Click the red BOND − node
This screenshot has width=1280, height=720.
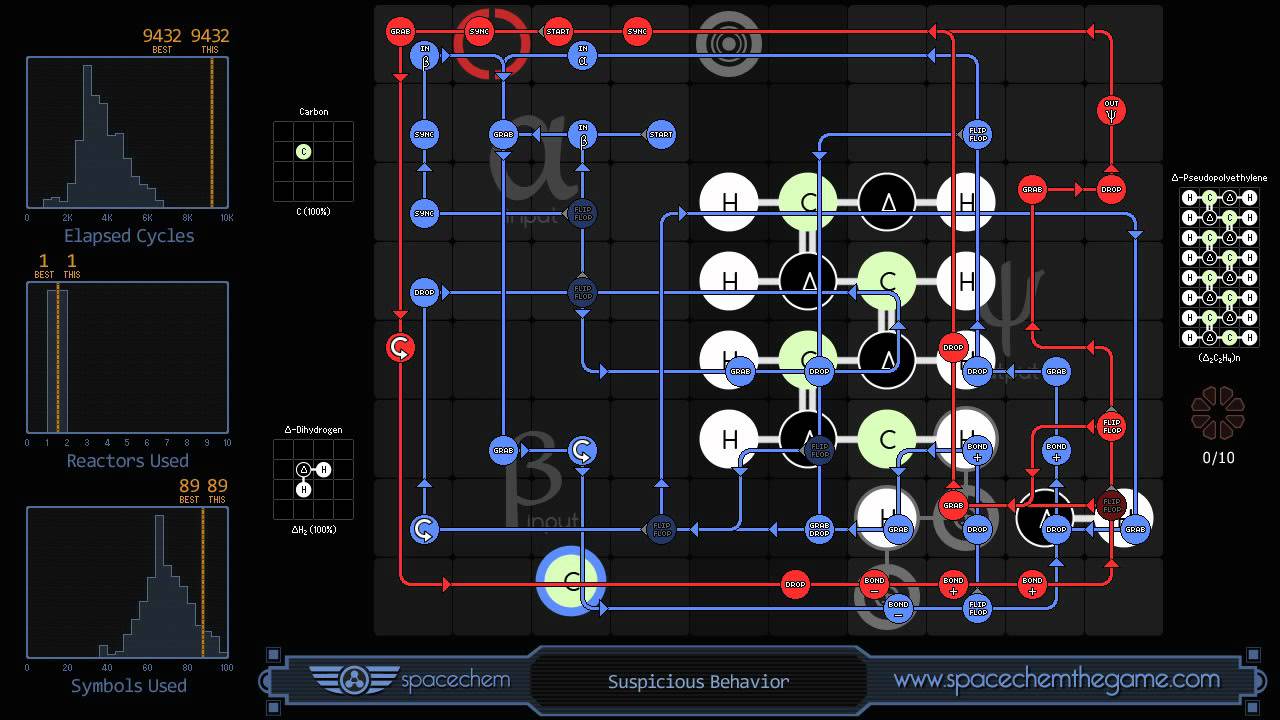pos(874,584)
